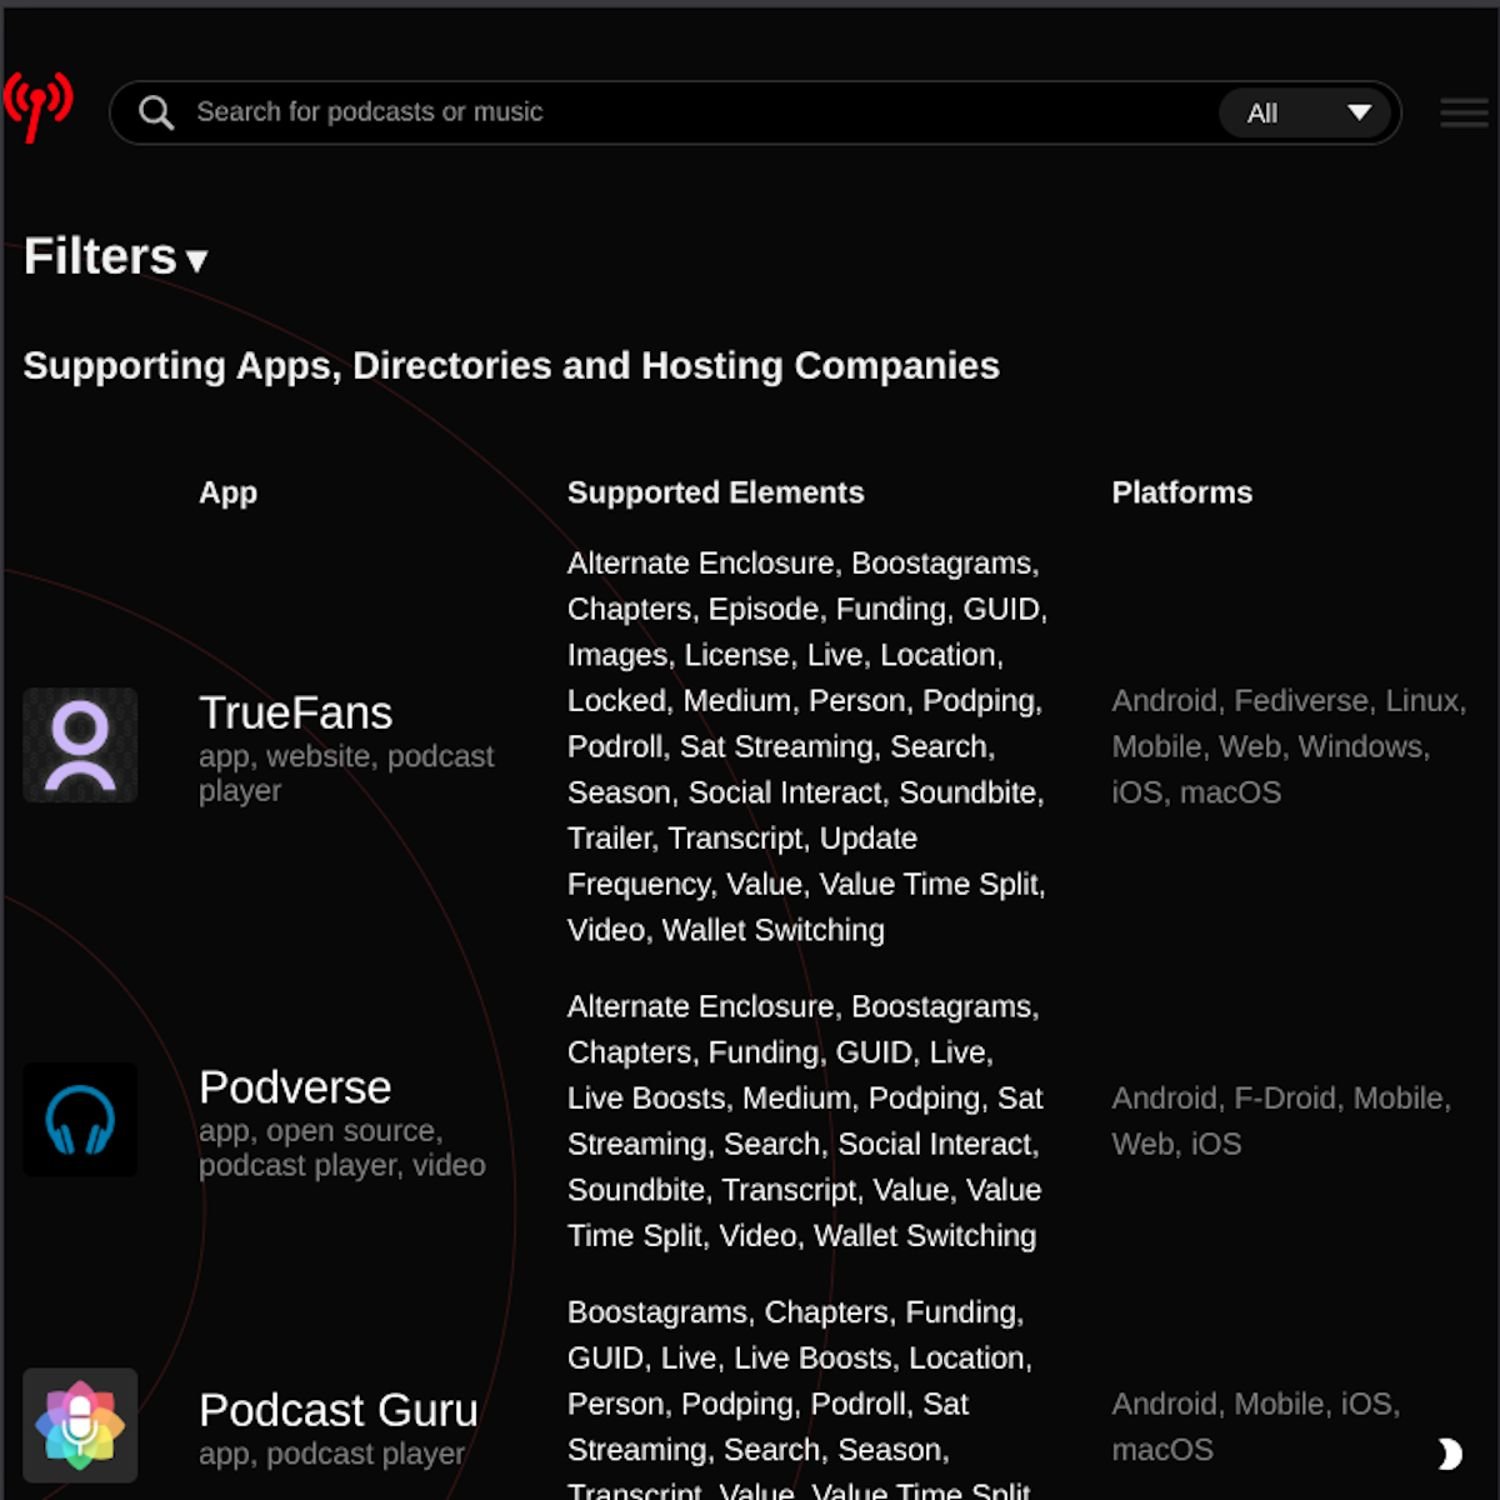Click TrueFans supported elements list
This screenshot has height=1500, width=1500.
807,746
